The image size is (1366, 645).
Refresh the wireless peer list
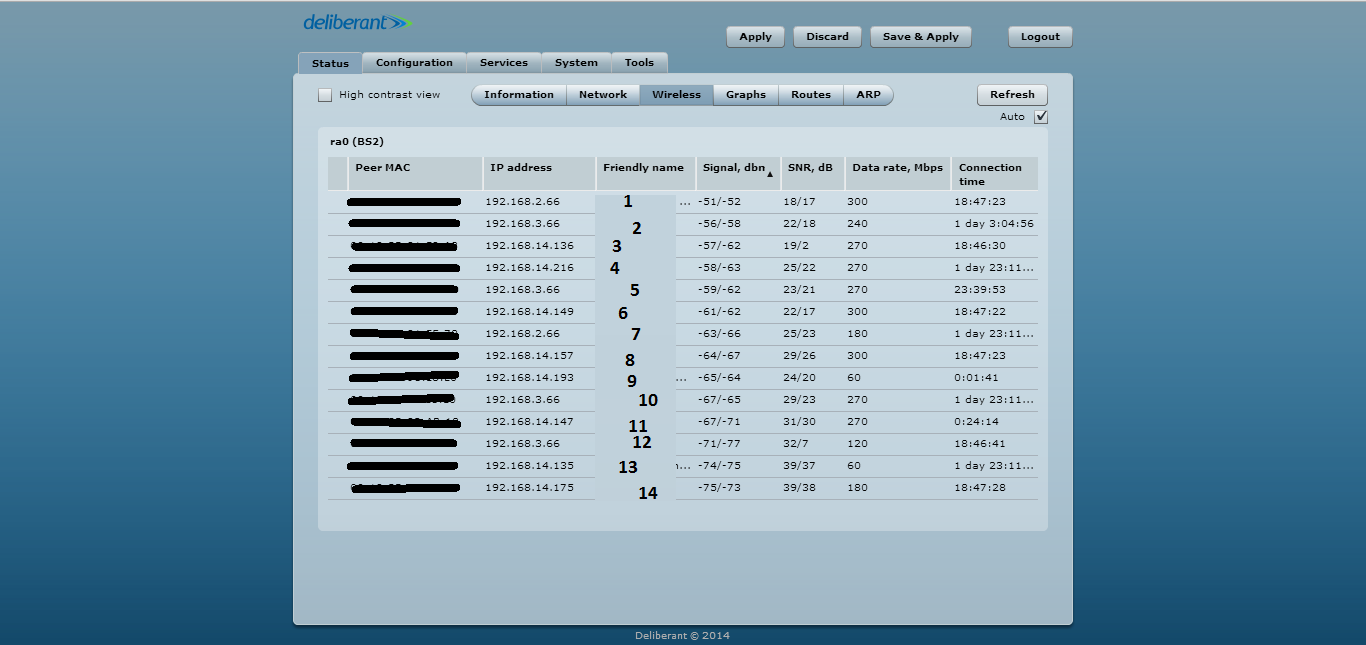[x=1012, y=95]
